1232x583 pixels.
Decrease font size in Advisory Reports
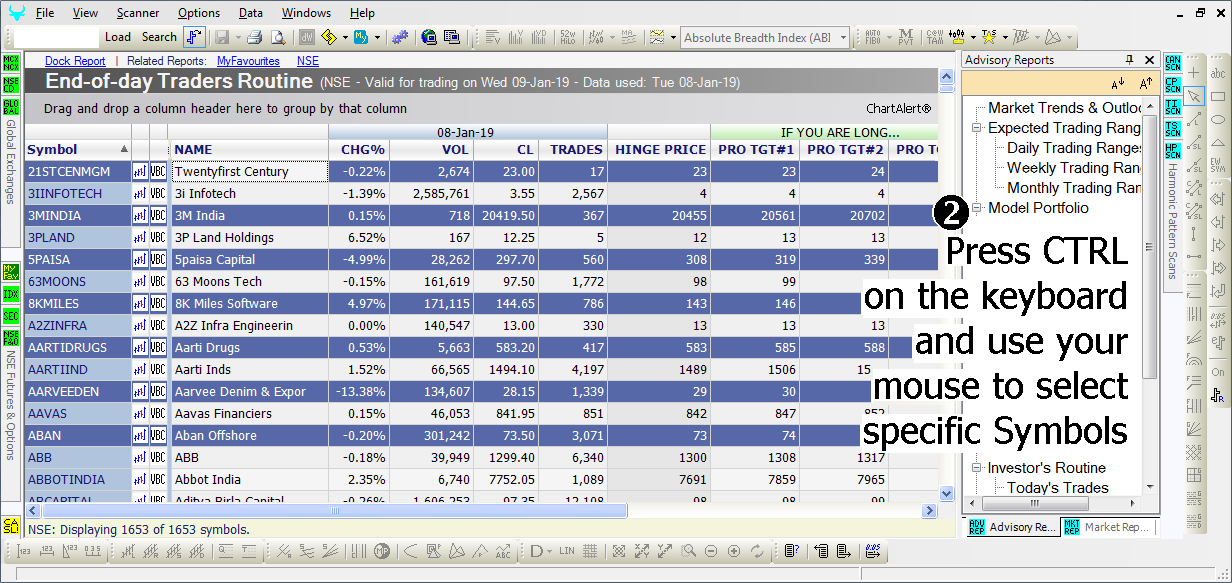click(x=1117, y=83)
